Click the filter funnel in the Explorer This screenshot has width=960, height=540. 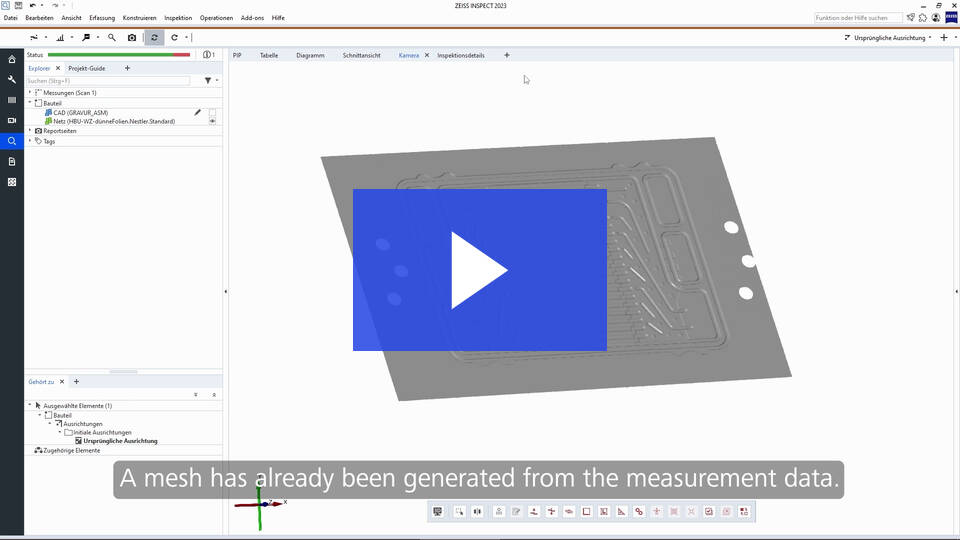(x=208, y=80)
